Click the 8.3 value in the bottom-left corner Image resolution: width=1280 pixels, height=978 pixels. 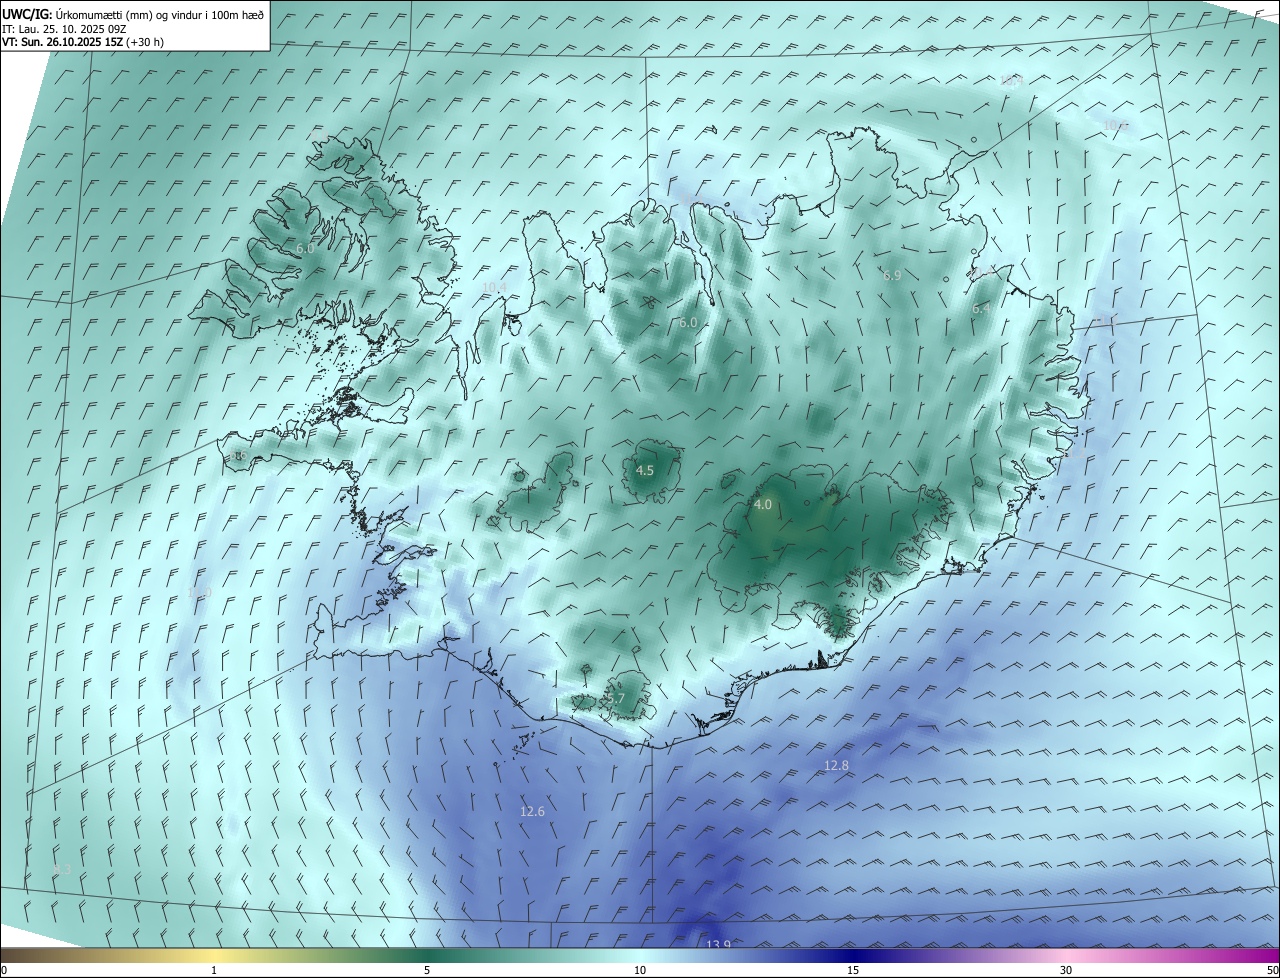coord(62,869)
